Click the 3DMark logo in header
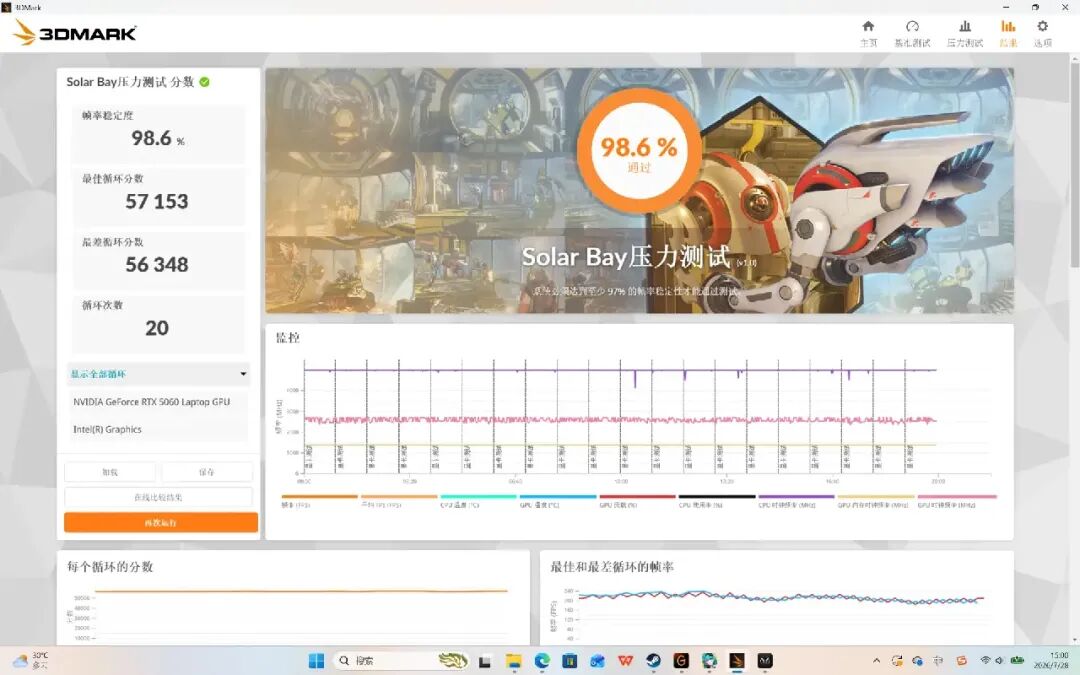The height and width of the screenshot is (675, 1080). (x=74, y=32)
